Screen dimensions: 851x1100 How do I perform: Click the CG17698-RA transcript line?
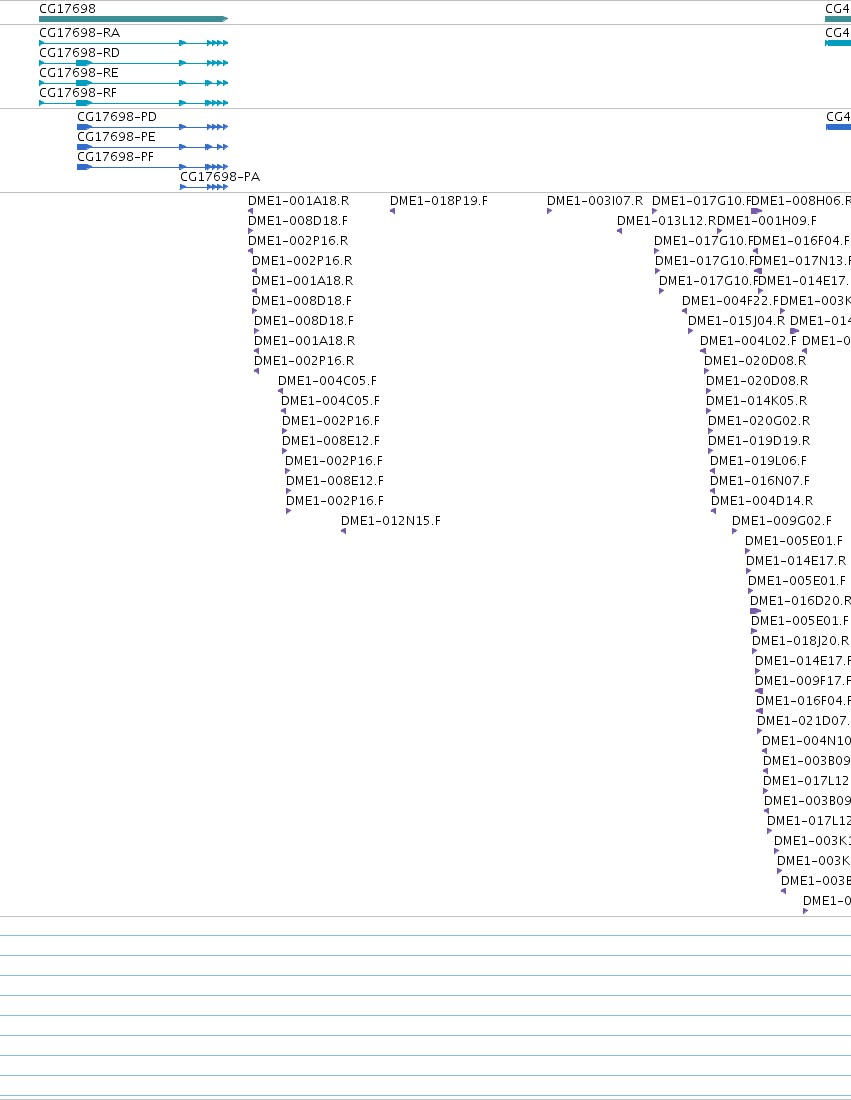133,43
